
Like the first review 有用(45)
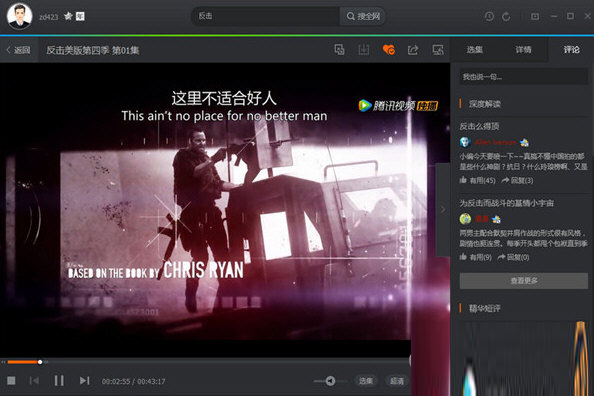[477, 180]
